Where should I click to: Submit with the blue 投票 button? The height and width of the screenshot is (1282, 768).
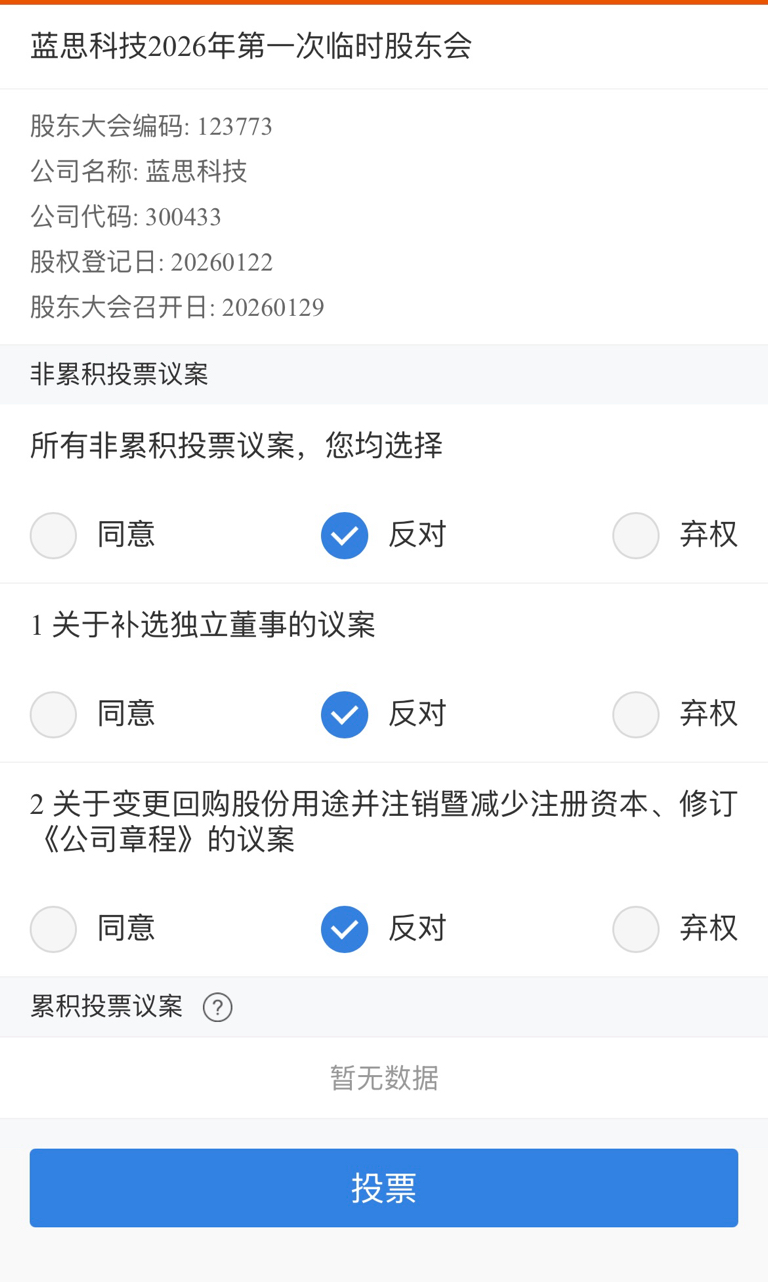[384, 1188]
